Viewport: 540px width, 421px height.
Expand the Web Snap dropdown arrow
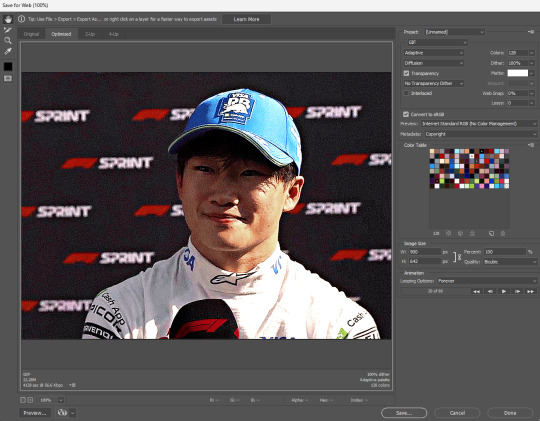[x=531, y=93]
